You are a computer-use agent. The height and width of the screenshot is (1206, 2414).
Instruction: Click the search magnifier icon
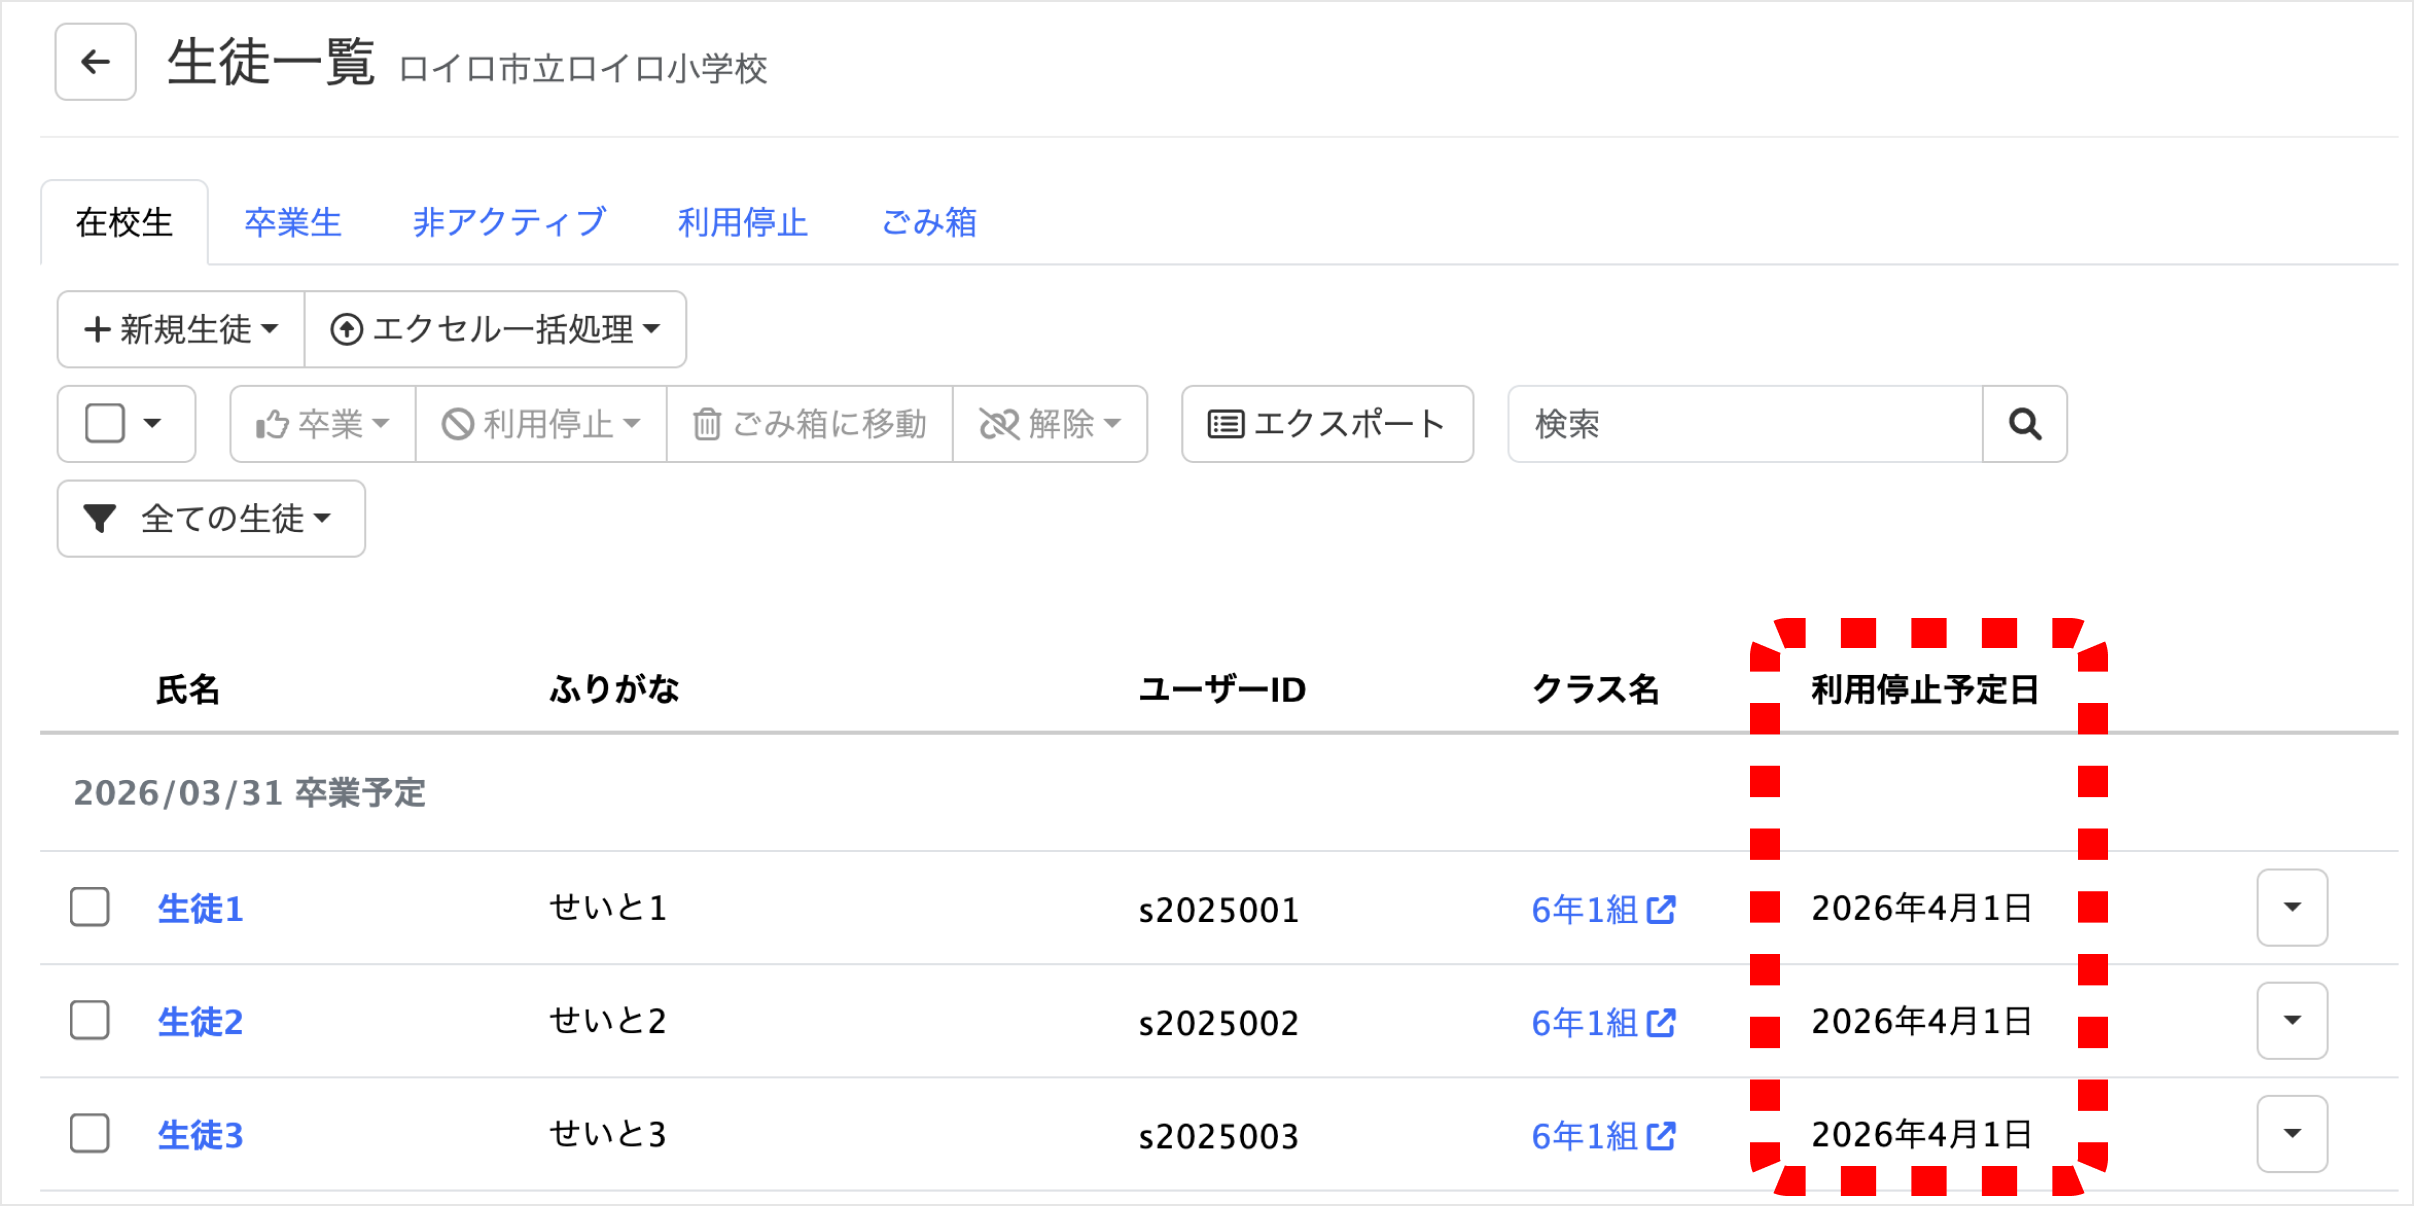(x=2024, y=424)
